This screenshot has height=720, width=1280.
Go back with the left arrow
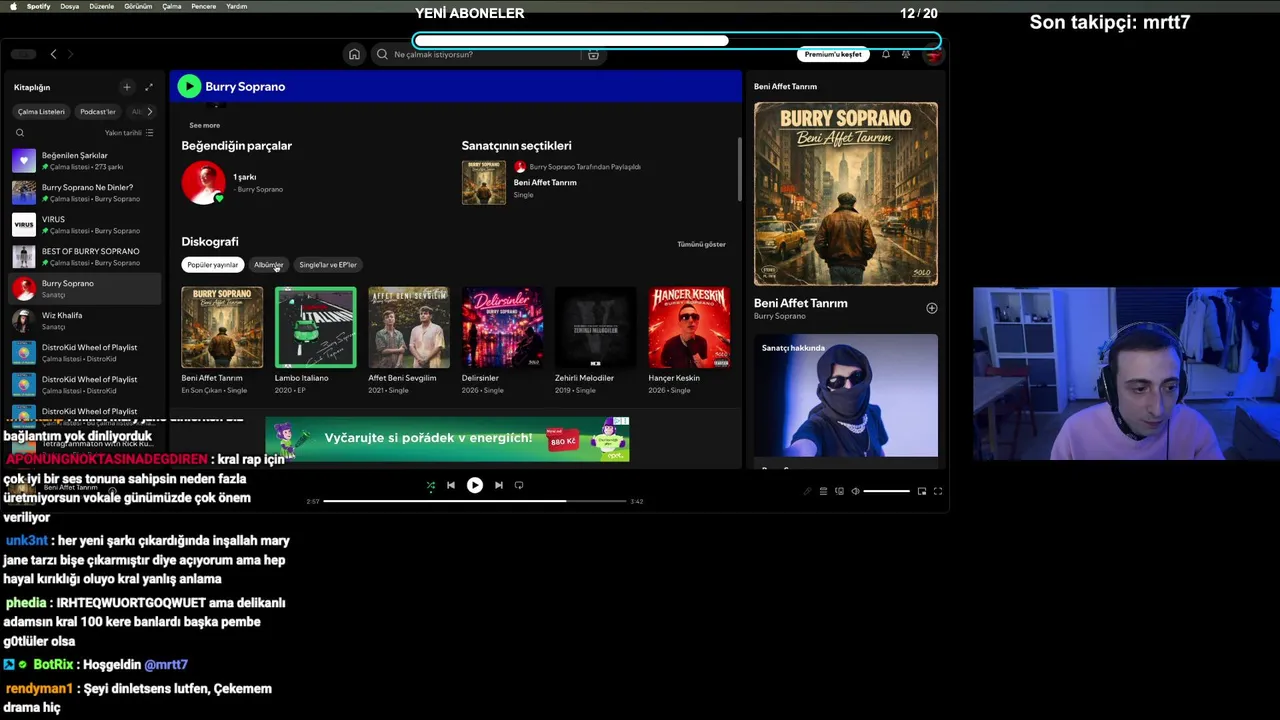tap(53, 54)
